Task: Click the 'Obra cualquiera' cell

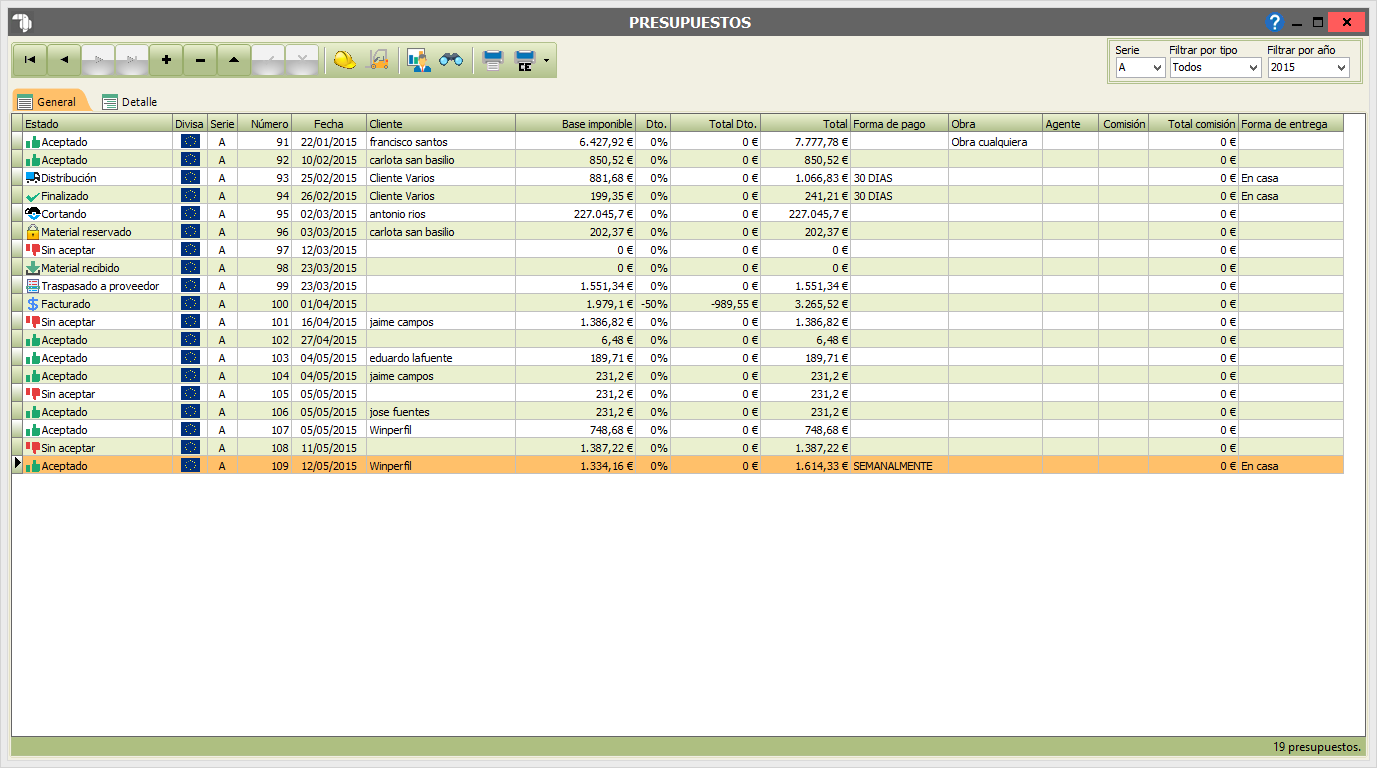Action: point(995,142)
